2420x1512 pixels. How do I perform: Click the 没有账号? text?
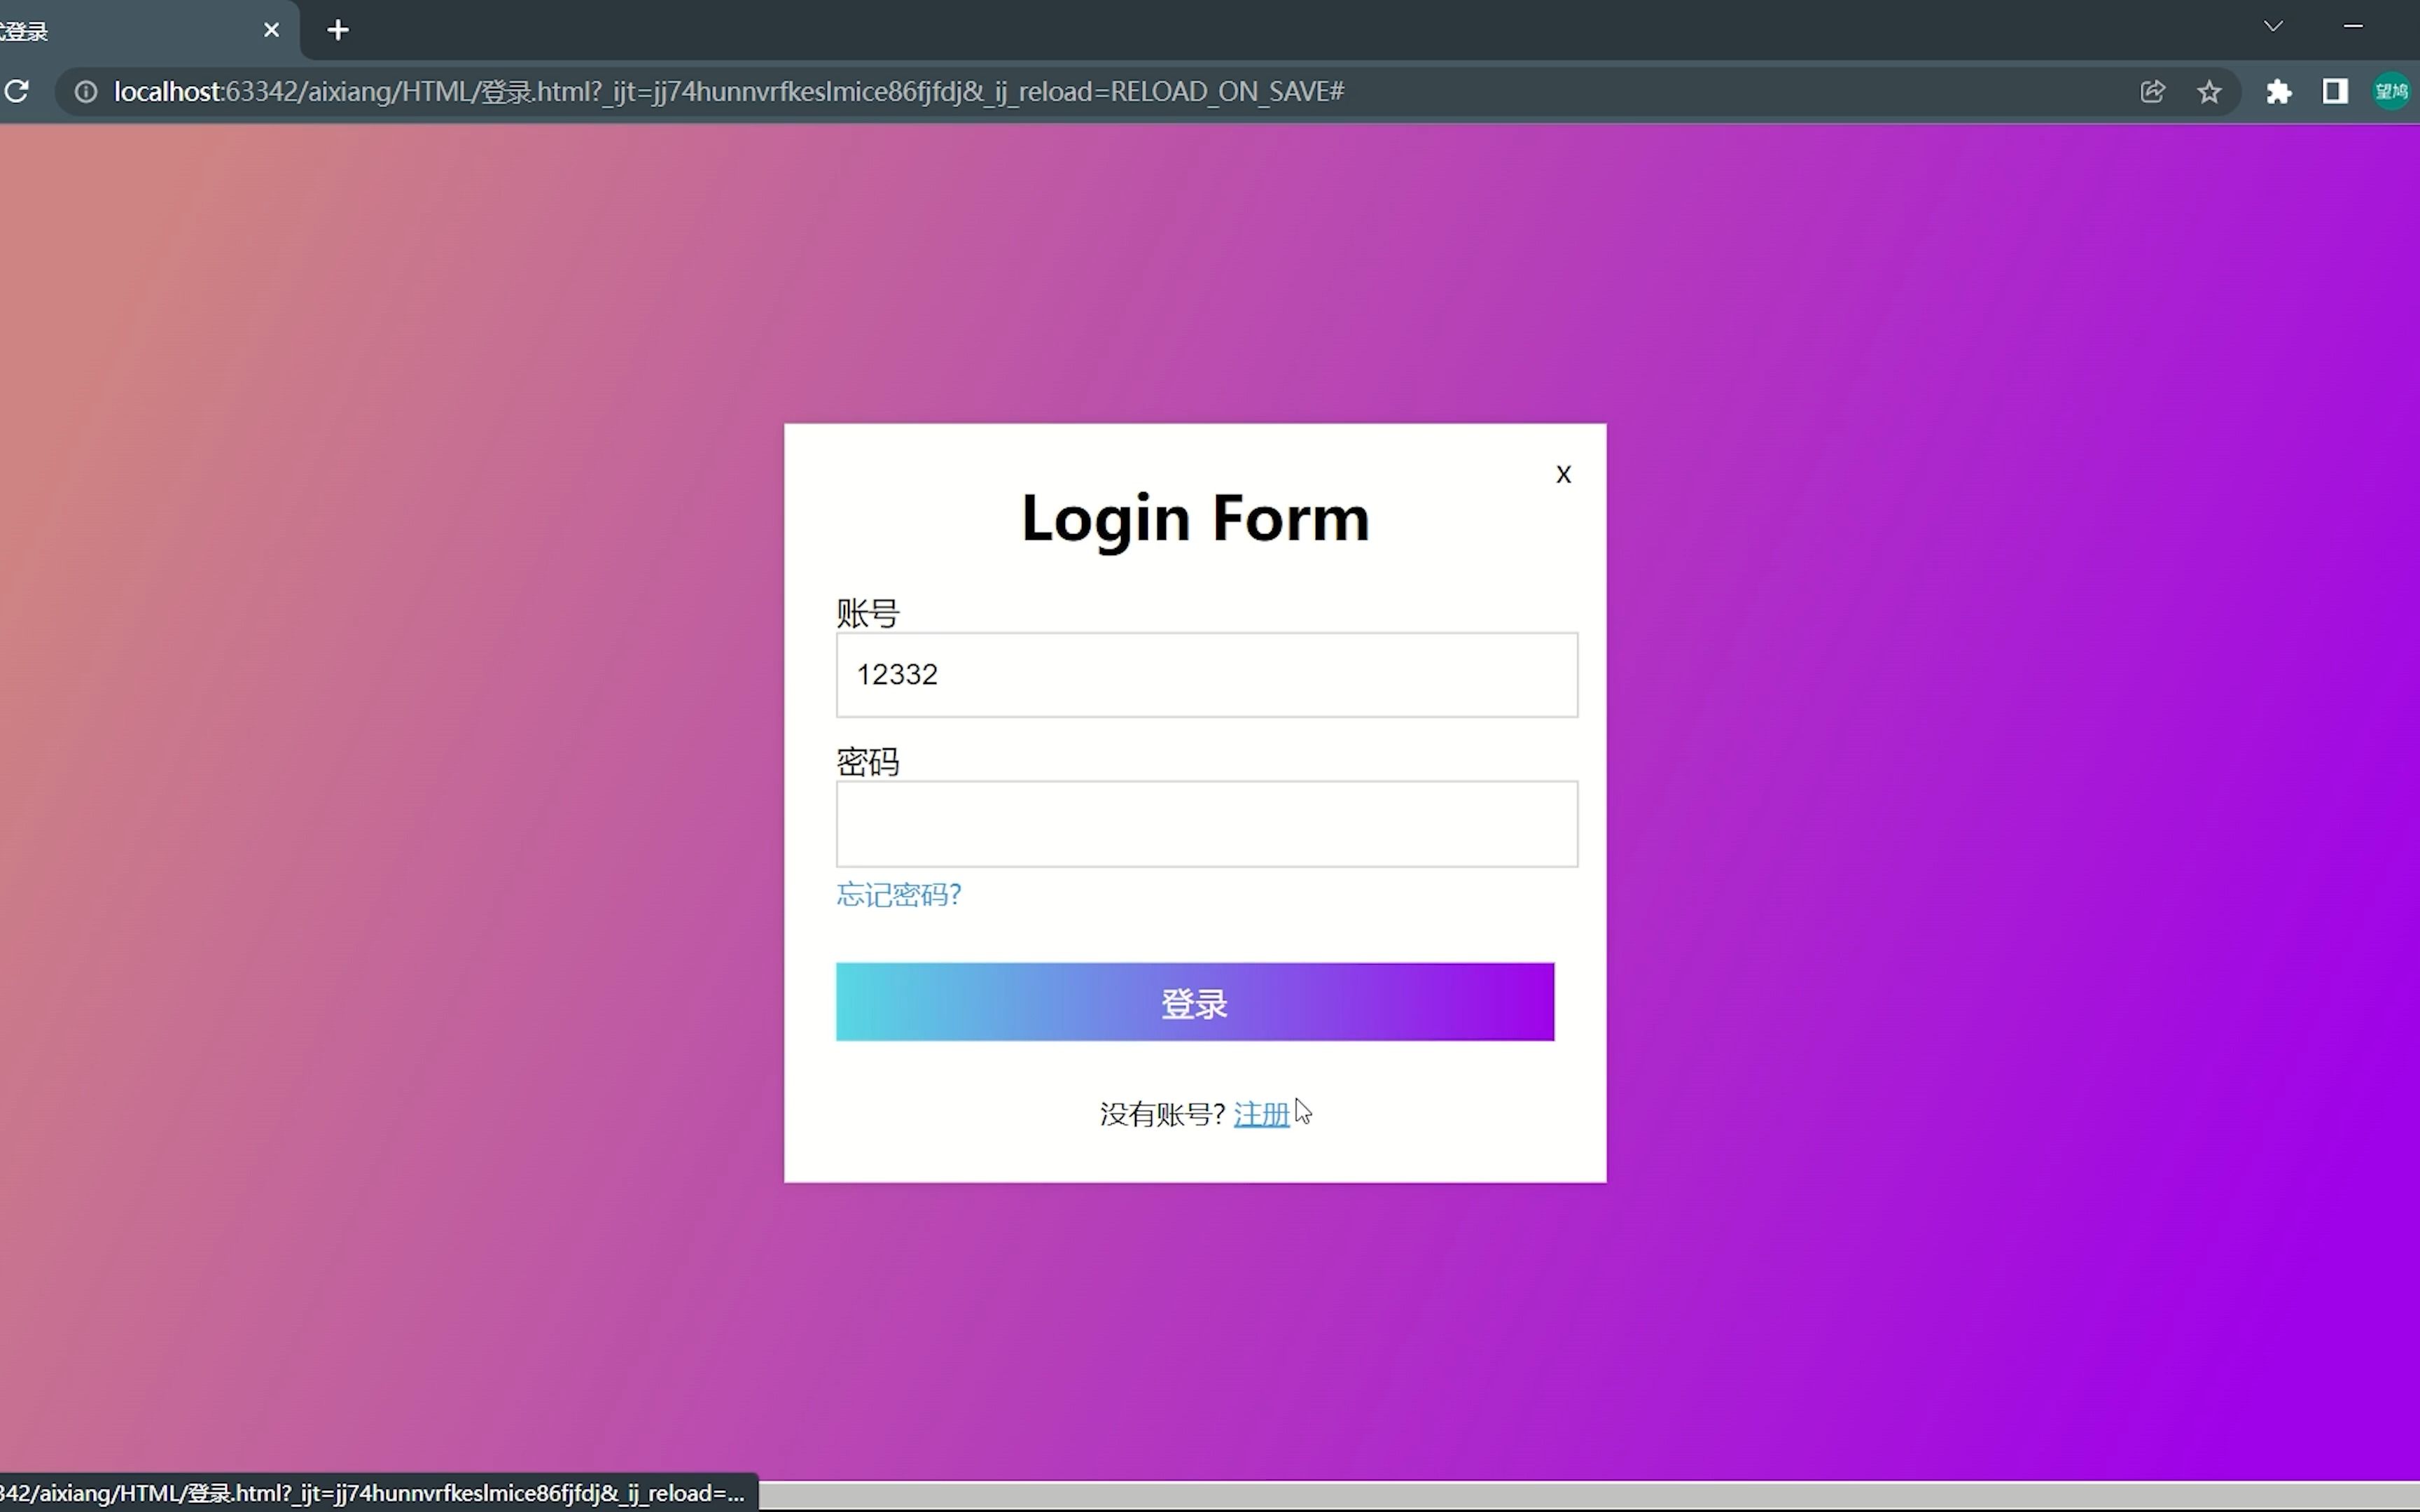click(1162, 1114)
